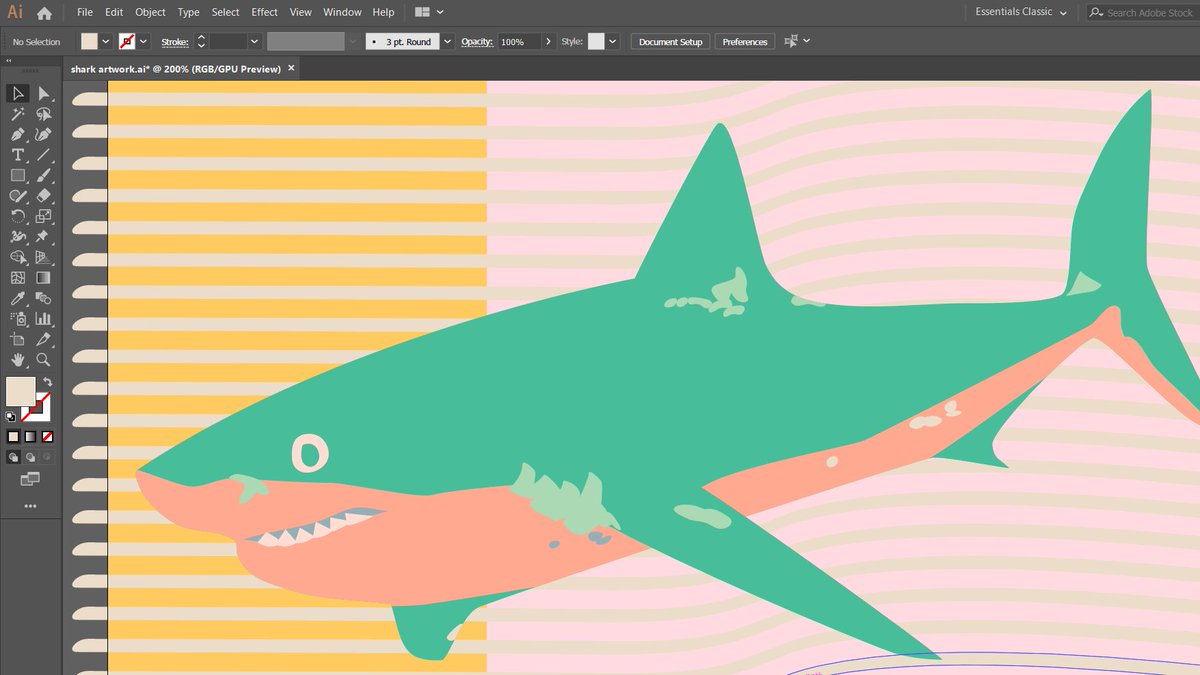Activate the Width (warp) tool
This screenshot has width=1200, height=675.
click(18, 237)
